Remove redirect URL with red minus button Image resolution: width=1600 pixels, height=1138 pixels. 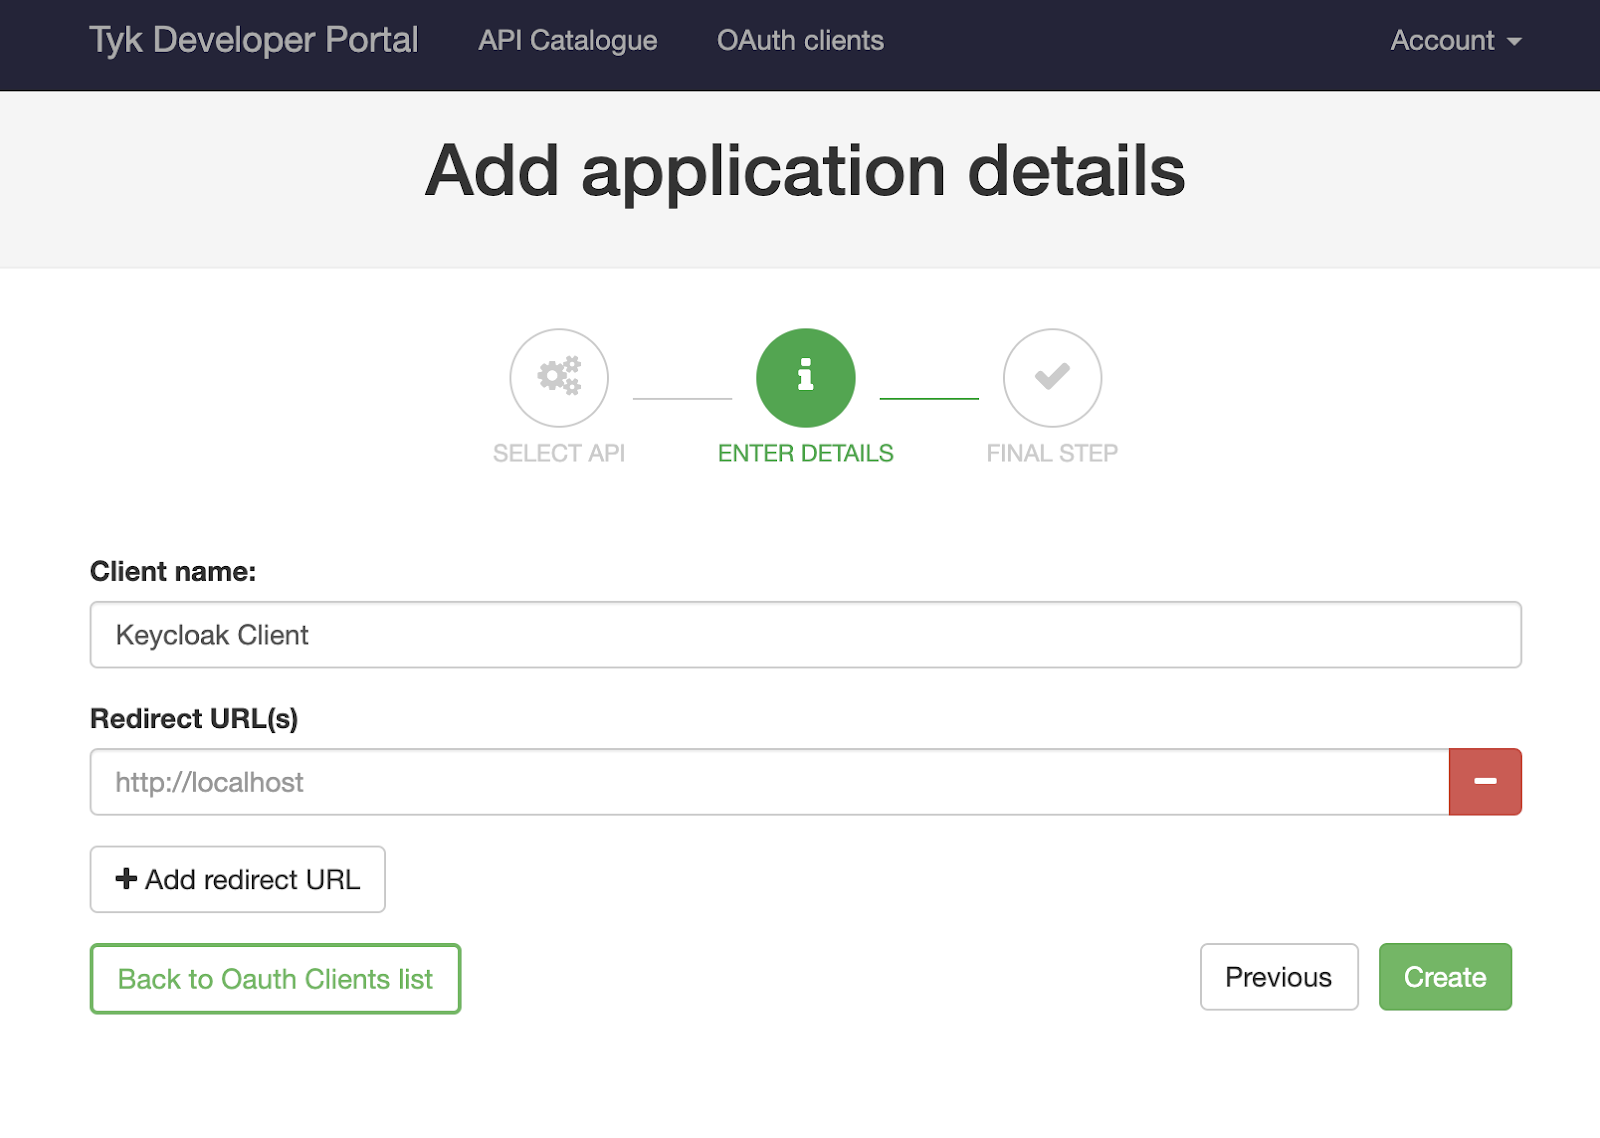(x=1485, y=781)
